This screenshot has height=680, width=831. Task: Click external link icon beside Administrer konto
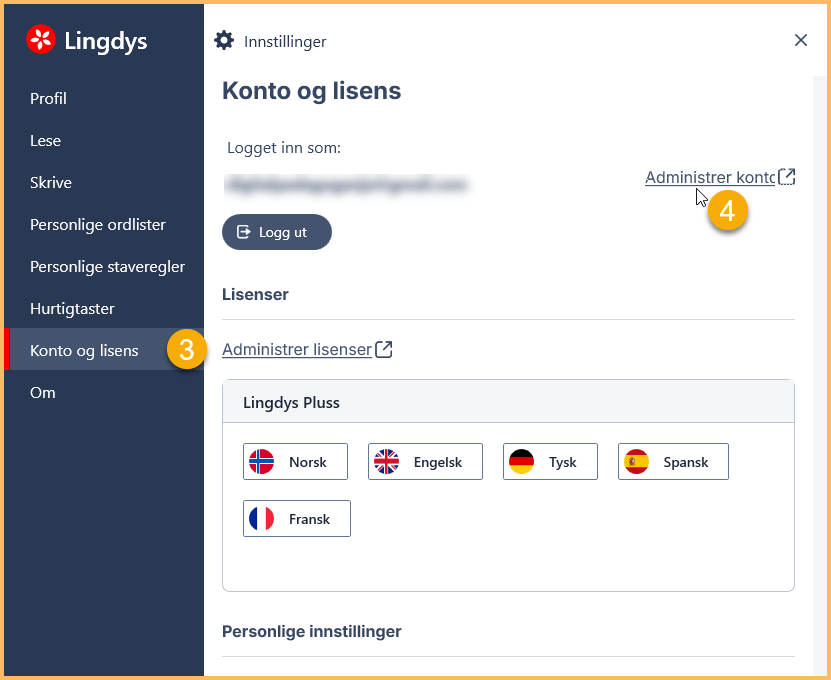[787, 177]
